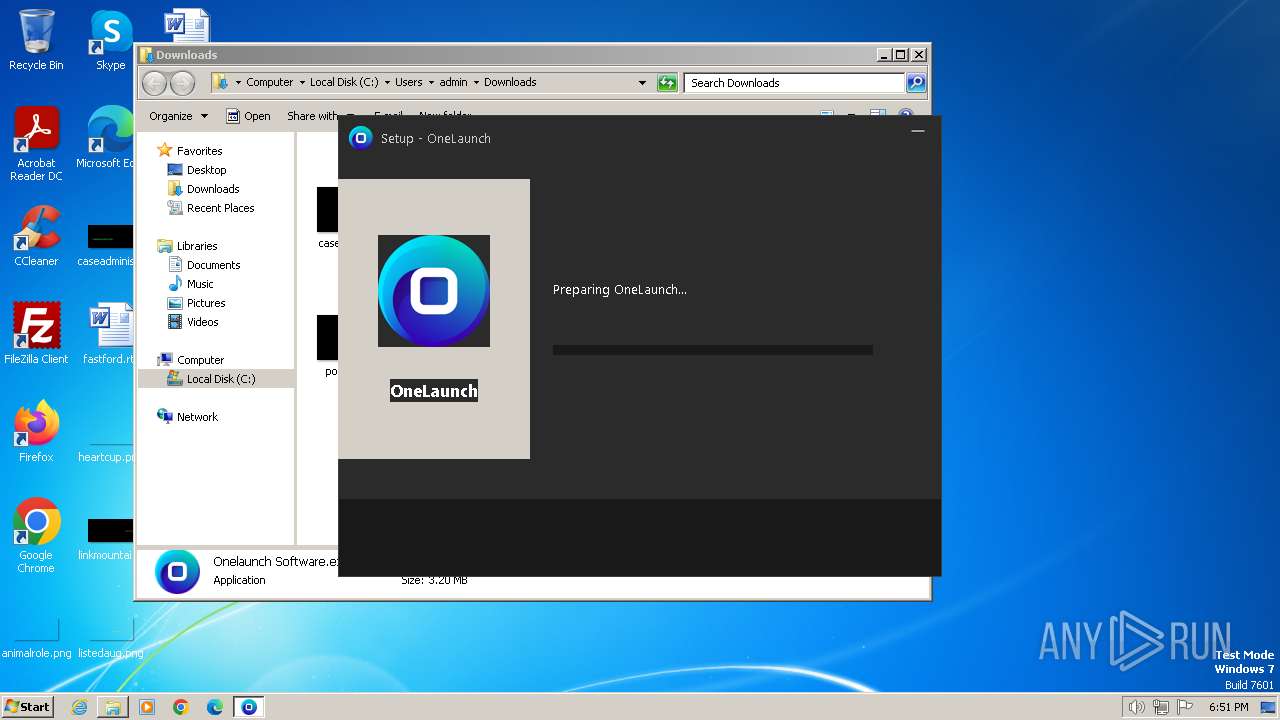Screen dimensions: 1280x720
Task: Select the listedaug.png desktop file
Action: pos(110,635)
